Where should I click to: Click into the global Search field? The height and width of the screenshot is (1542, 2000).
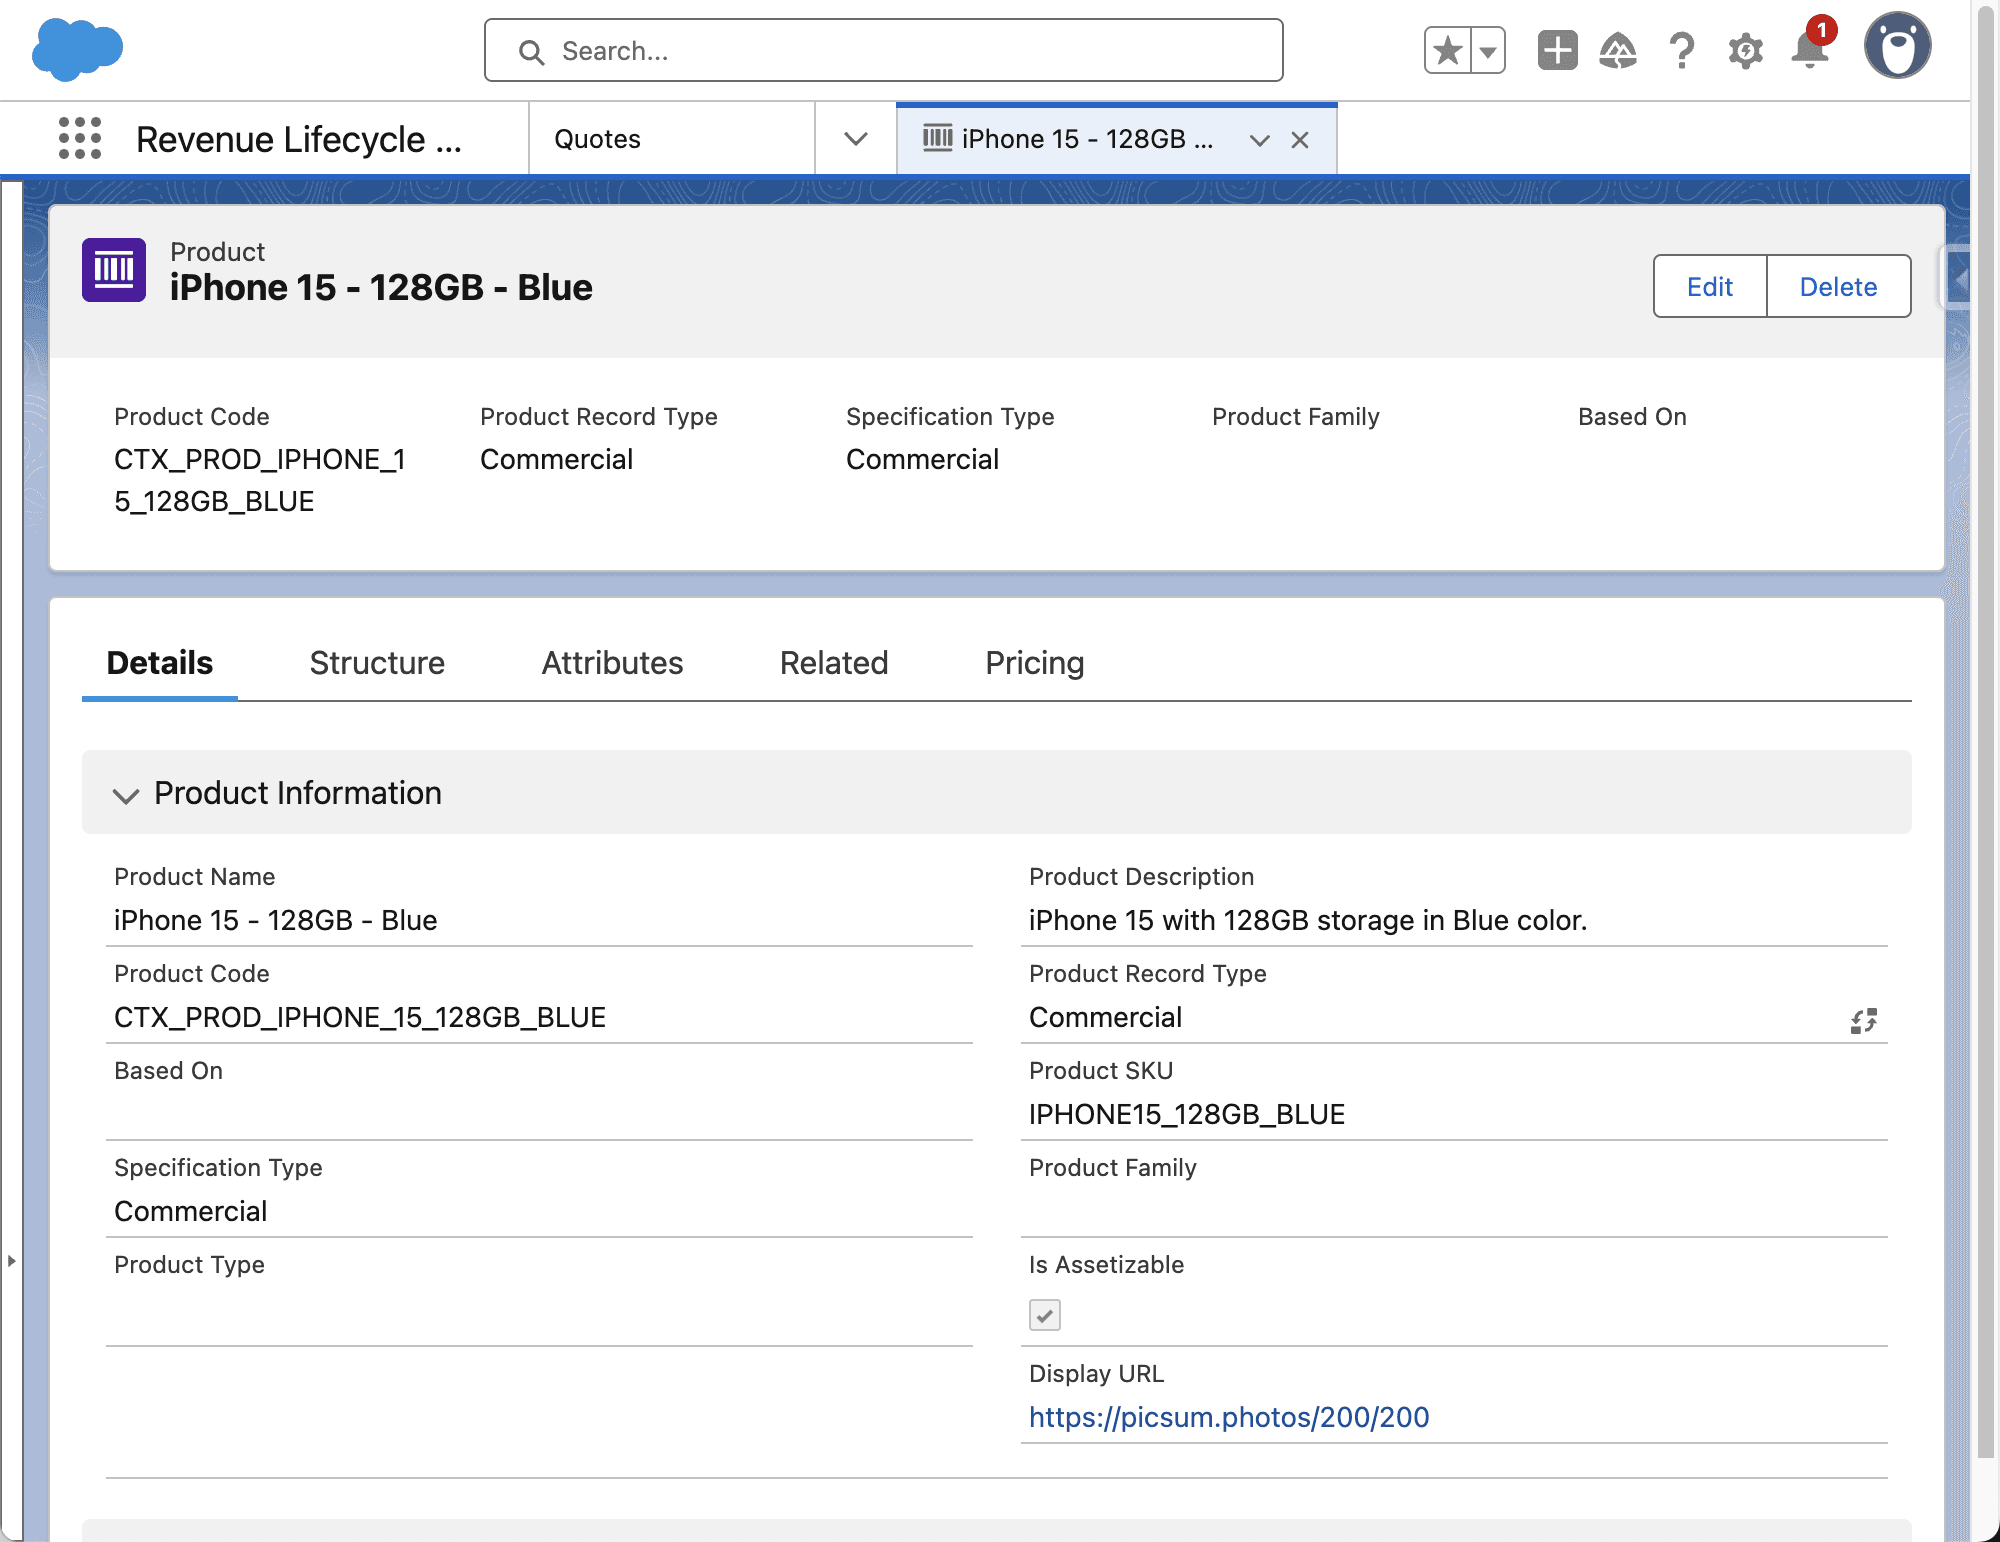point(884,51)
